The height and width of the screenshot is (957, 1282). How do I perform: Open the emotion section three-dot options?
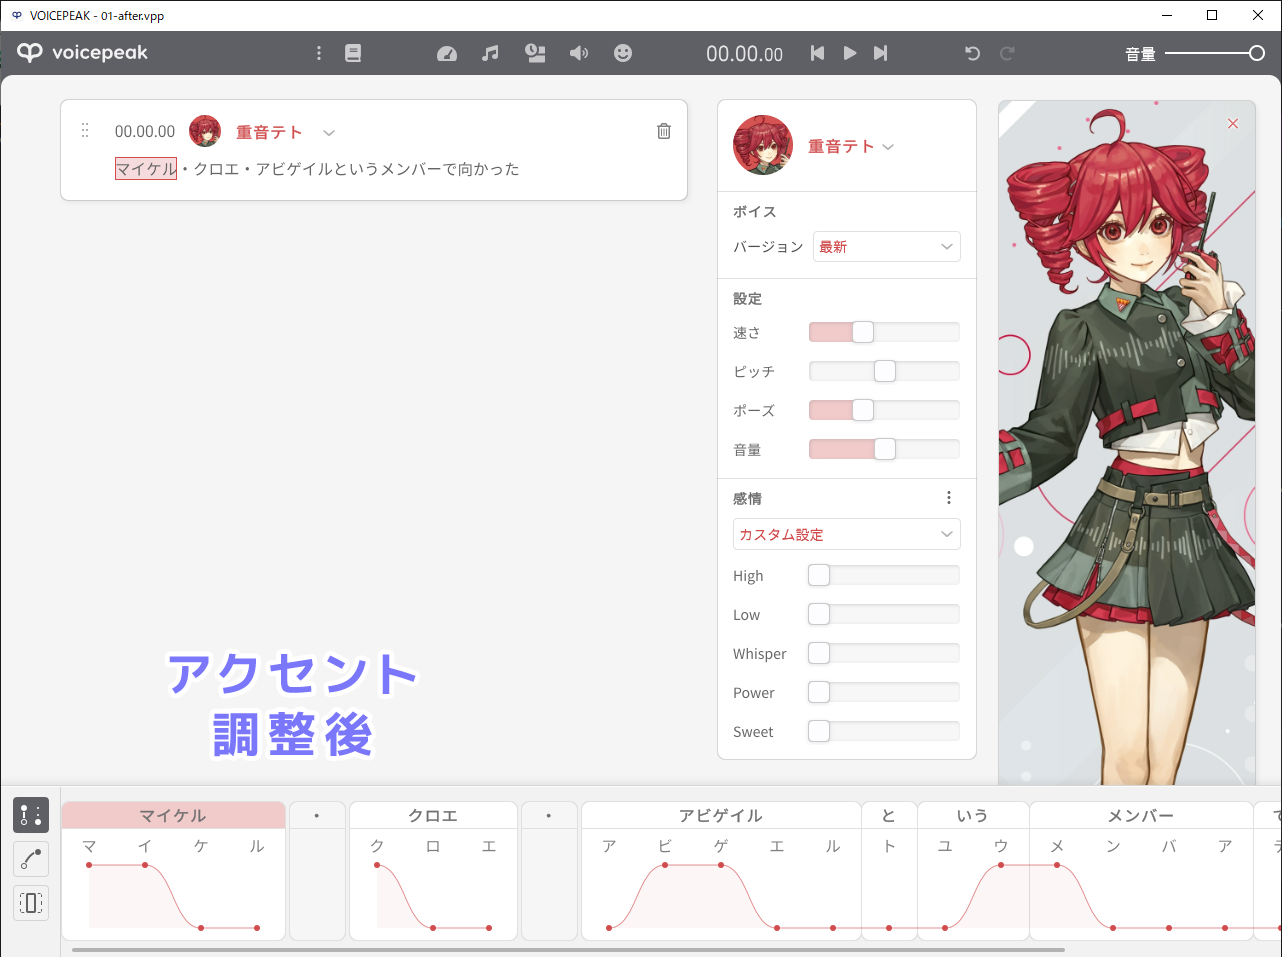[949, 498]
